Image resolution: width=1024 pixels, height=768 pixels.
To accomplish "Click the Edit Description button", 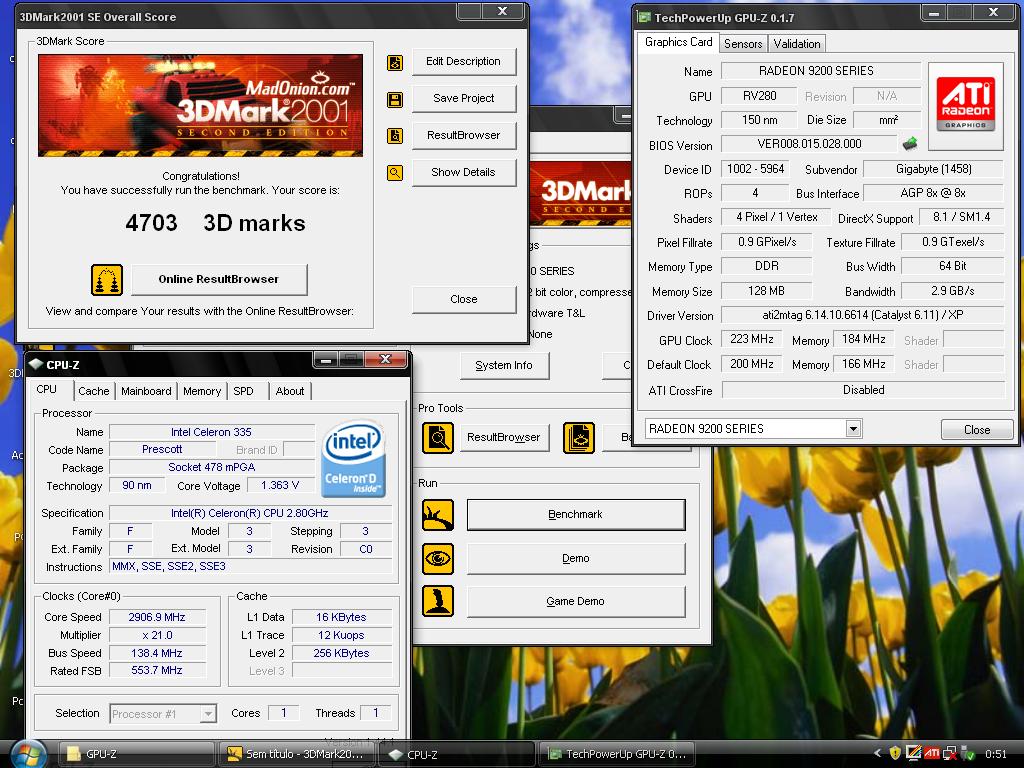I will [x=464, y=62].
